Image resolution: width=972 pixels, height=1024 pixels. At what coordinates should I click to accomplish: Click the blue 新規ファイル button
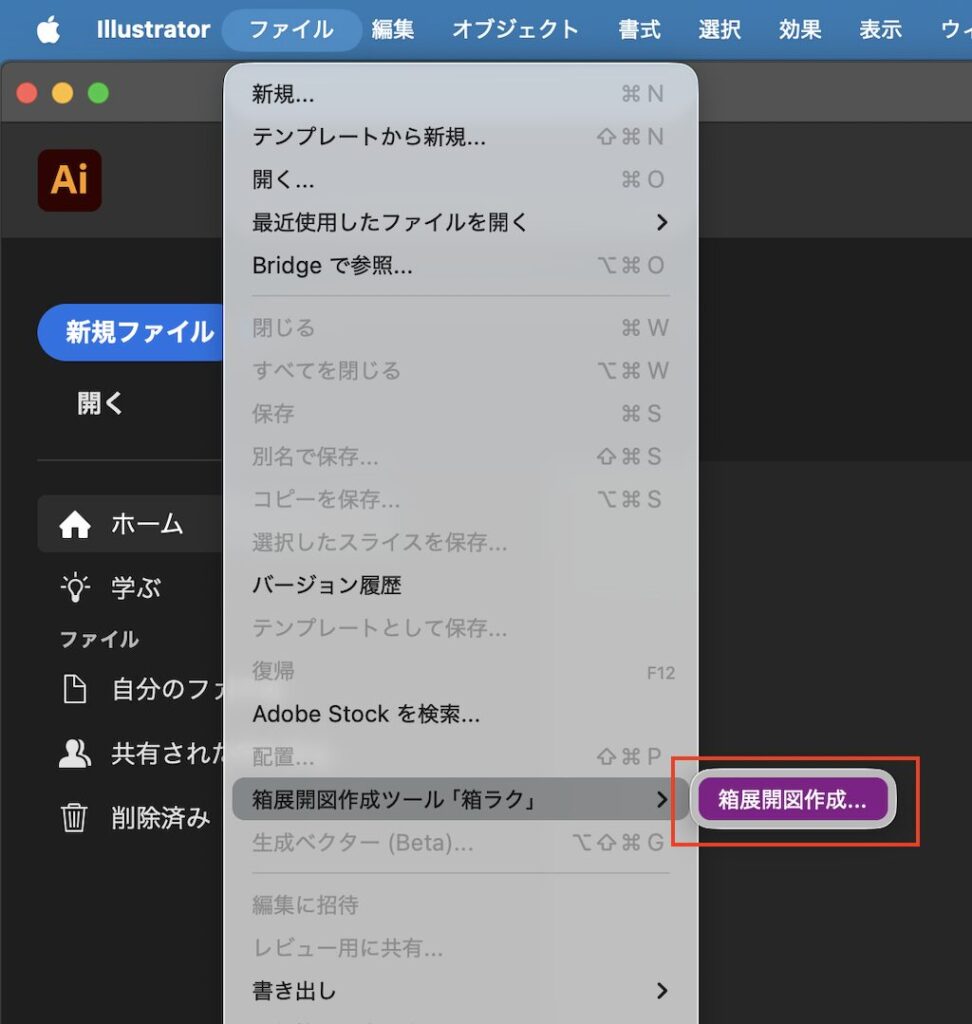(x=131, y=331)
